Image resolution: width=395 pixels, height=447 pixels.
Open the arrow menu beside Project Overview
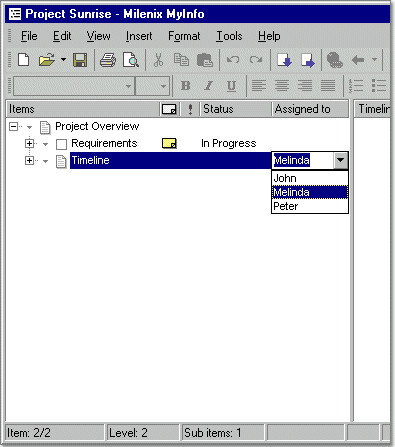pos(30,127)
